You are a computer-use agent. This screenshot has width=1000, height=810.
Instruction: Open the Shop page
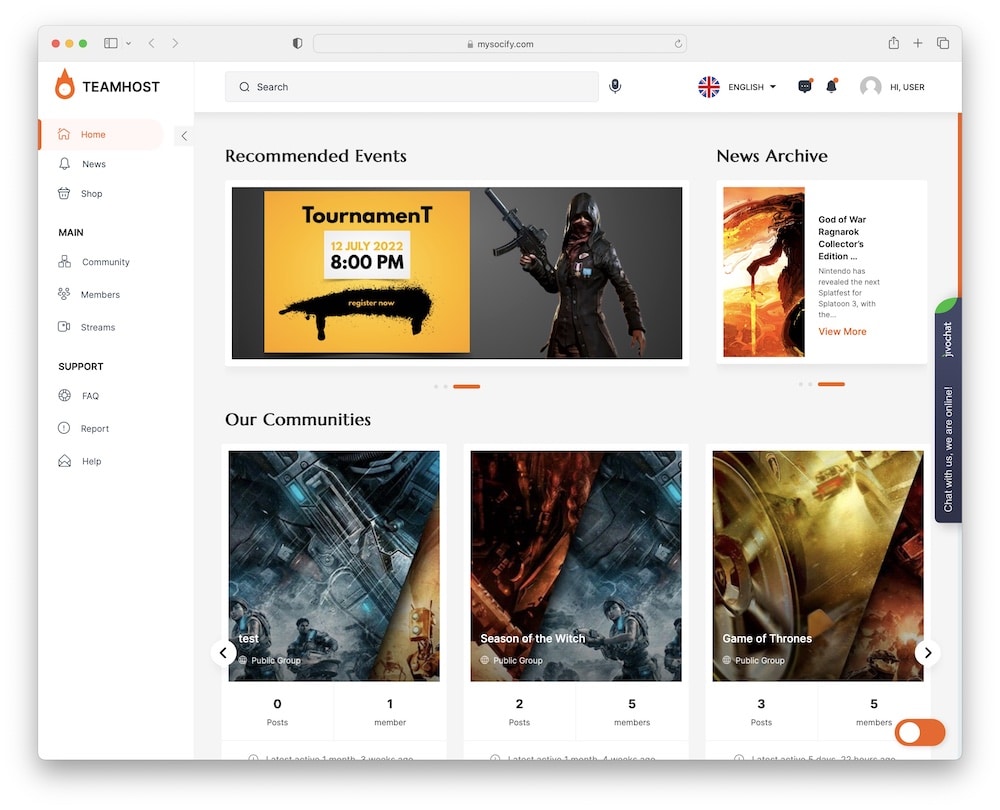[91, 193]
